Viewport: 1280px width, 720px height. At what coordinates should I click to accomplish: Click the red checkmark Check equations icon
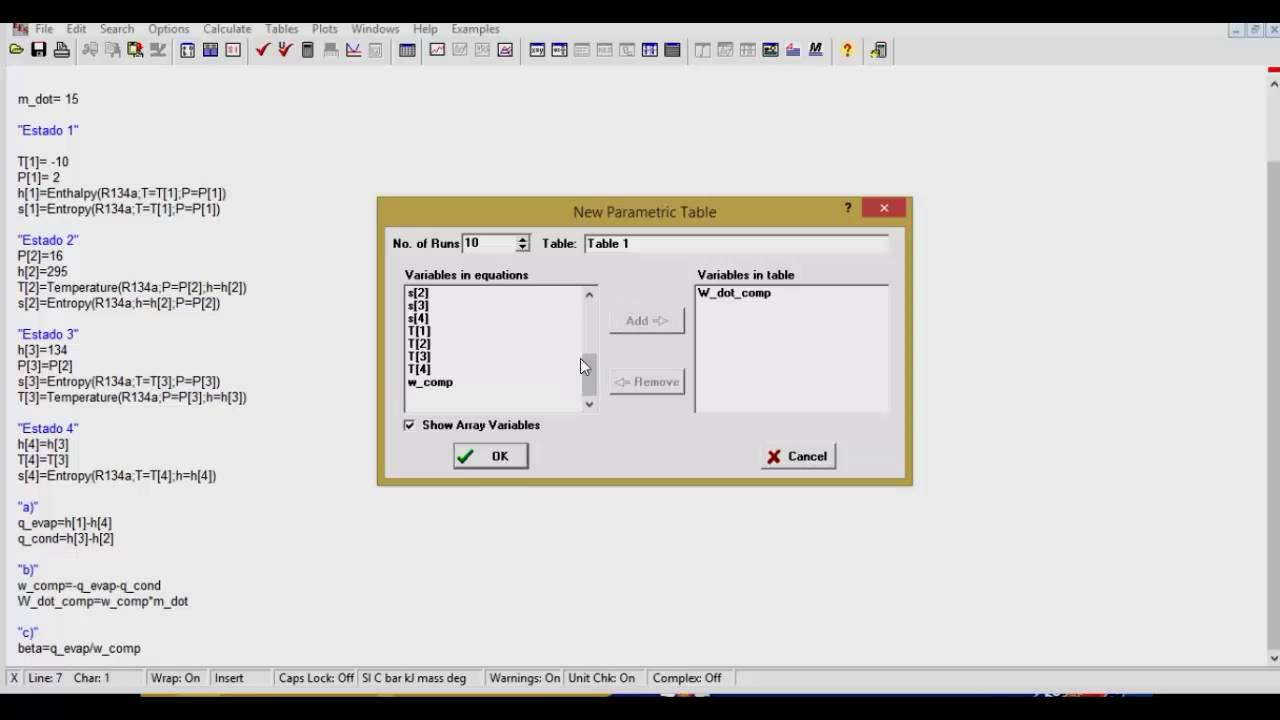point(262,50)
